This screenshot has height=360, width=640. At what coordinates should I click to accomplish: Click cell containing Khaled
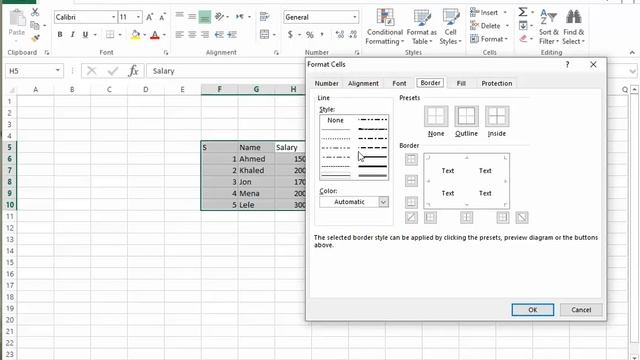256,170
